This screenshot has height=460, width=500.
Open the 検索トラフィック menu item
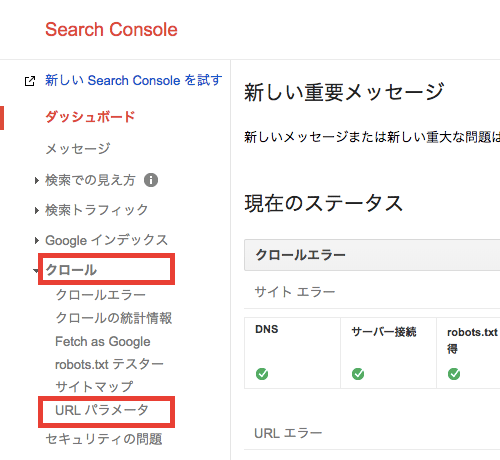[97, 210]
